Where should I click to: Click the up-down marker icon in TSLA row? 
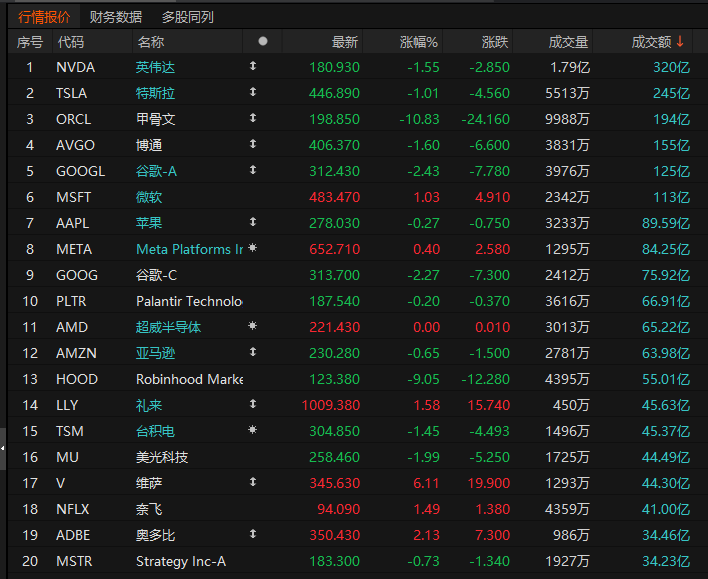pyautogui.click(x=253, y=92)
